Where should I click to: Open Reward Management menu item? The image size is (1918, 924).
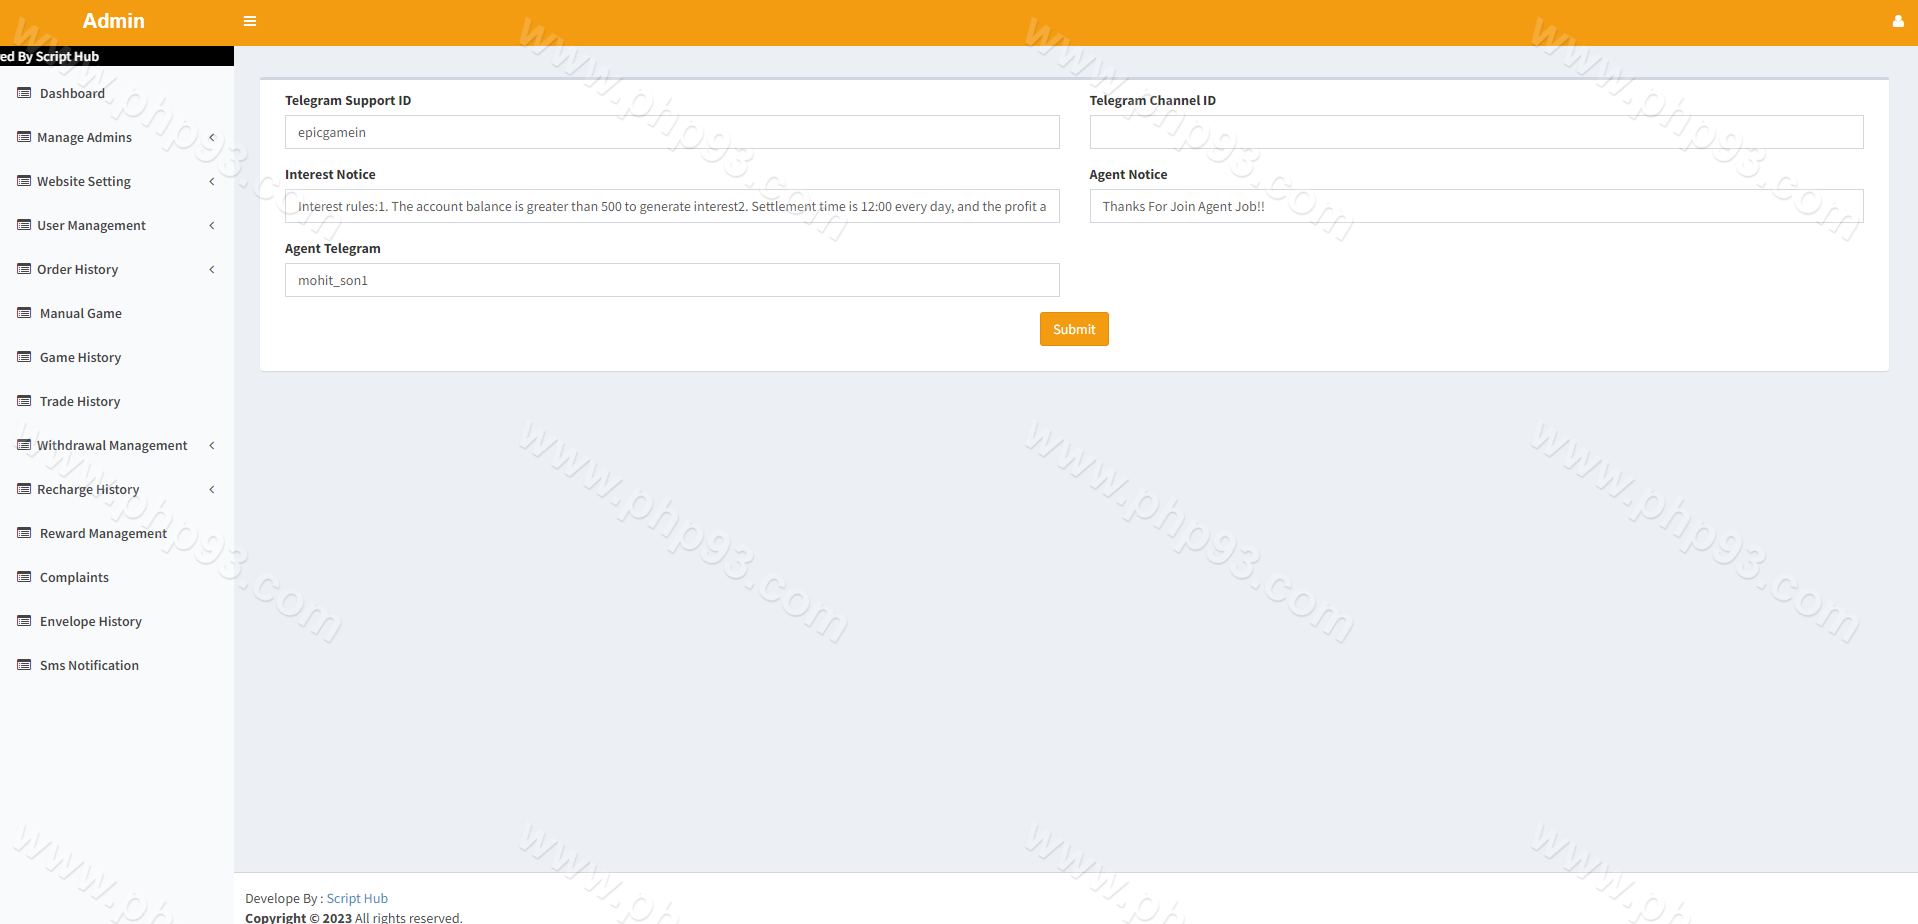(x=103, y=533)
